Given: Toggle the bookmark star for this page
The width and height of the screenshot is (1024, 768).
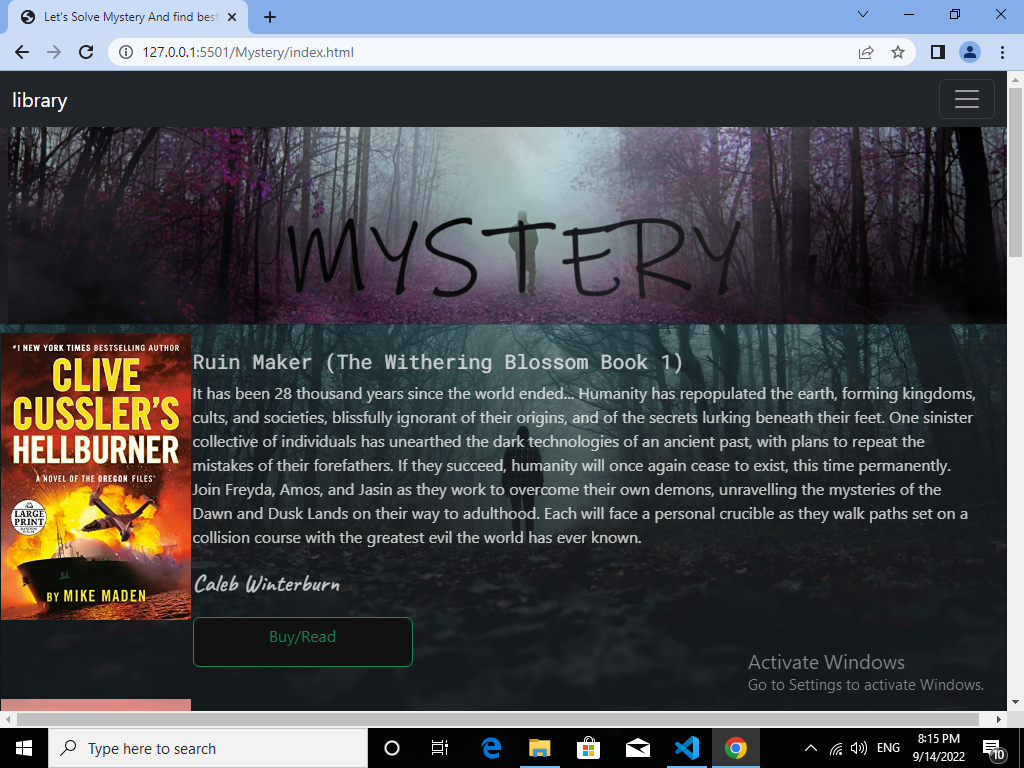Looking at the screenshot, I should (x=898, y=52).
